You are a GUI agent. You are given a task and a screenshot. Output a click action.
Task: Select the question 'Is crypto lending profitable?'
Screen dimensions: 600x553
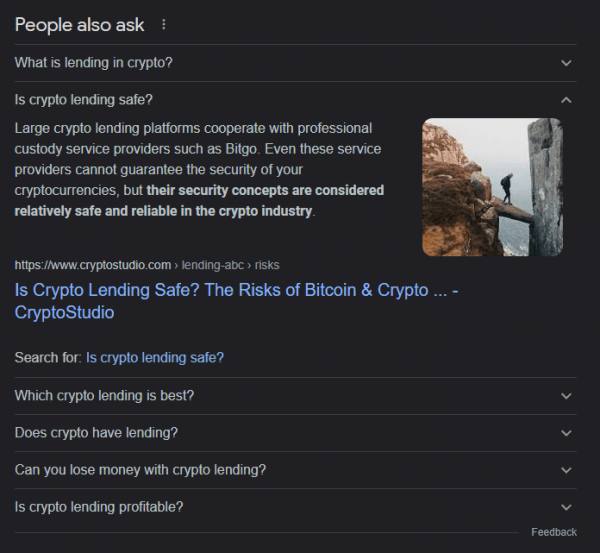coord(99,507)
